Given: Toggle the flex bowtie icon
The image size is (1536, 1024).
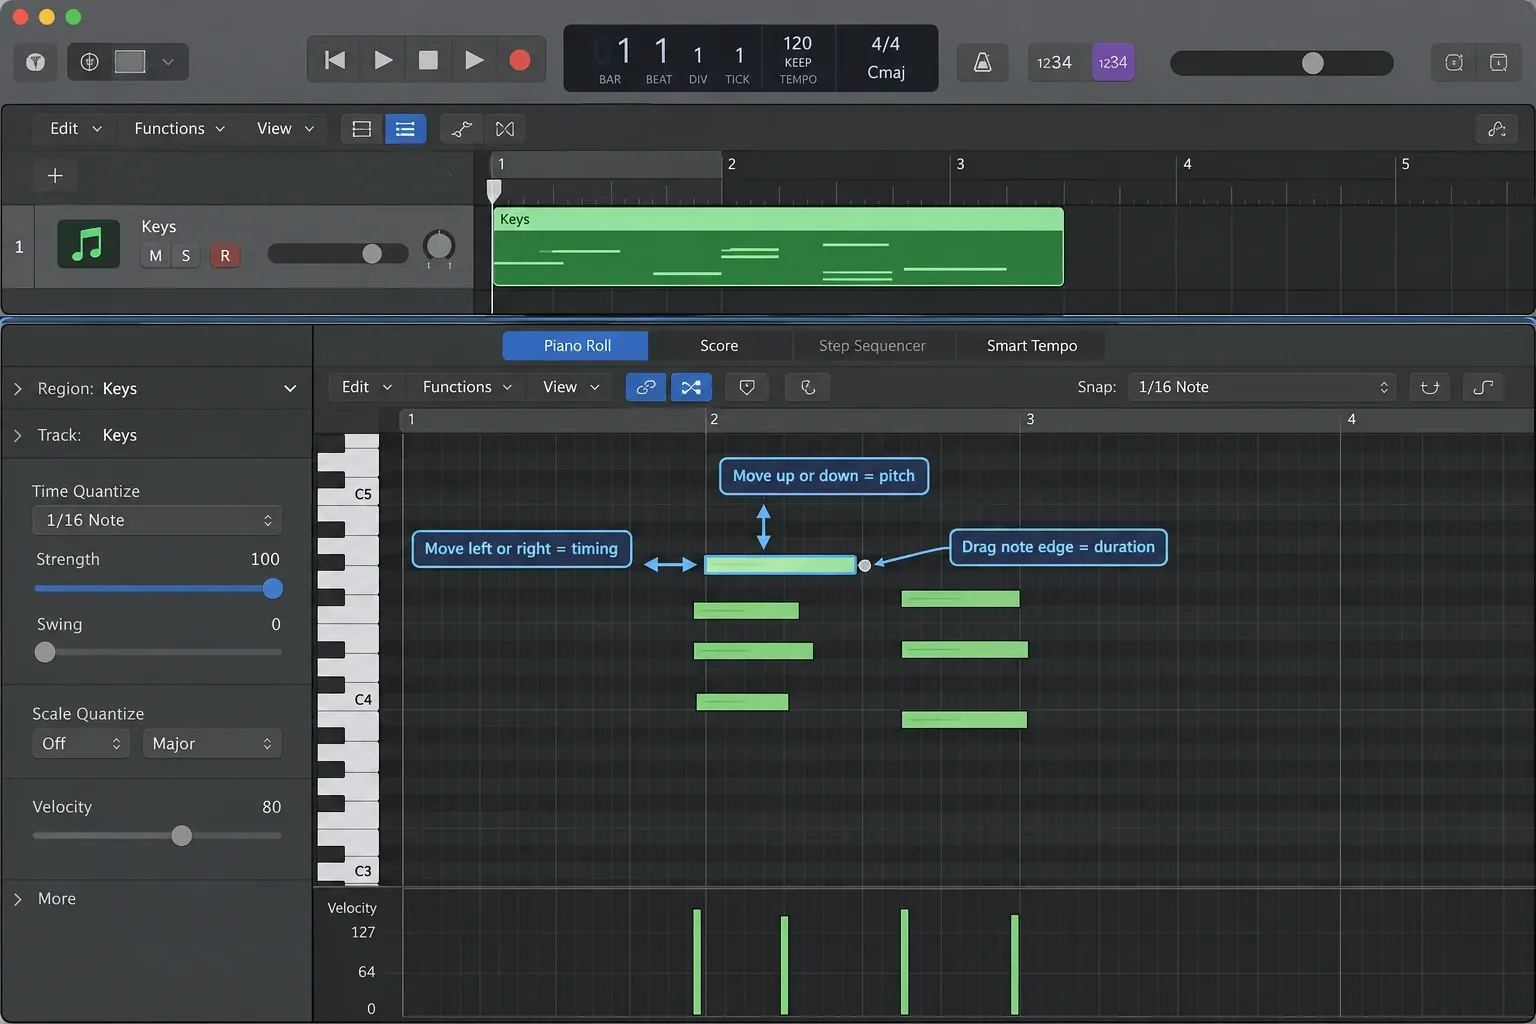Looking at the screenshot, I should (505, 129).
